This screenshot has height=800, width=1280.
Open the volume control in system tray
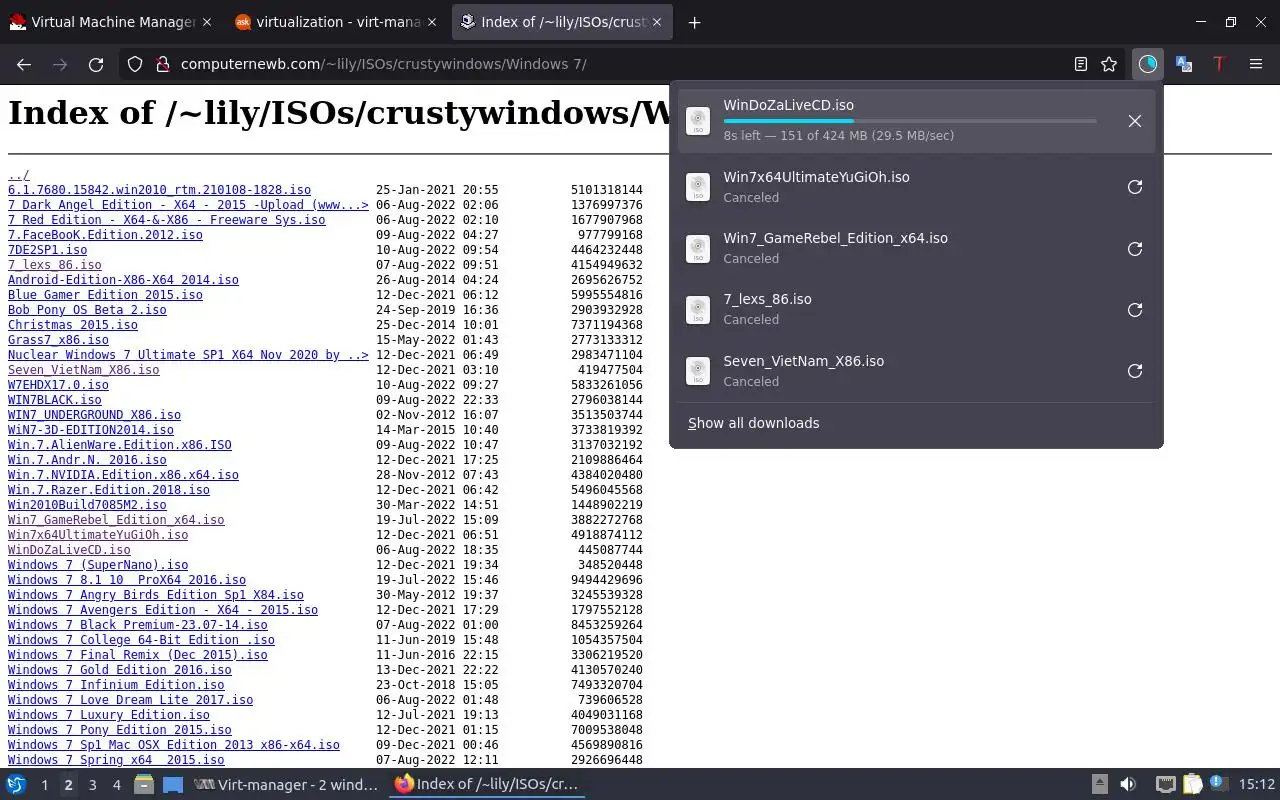(x=1127, y=785)
